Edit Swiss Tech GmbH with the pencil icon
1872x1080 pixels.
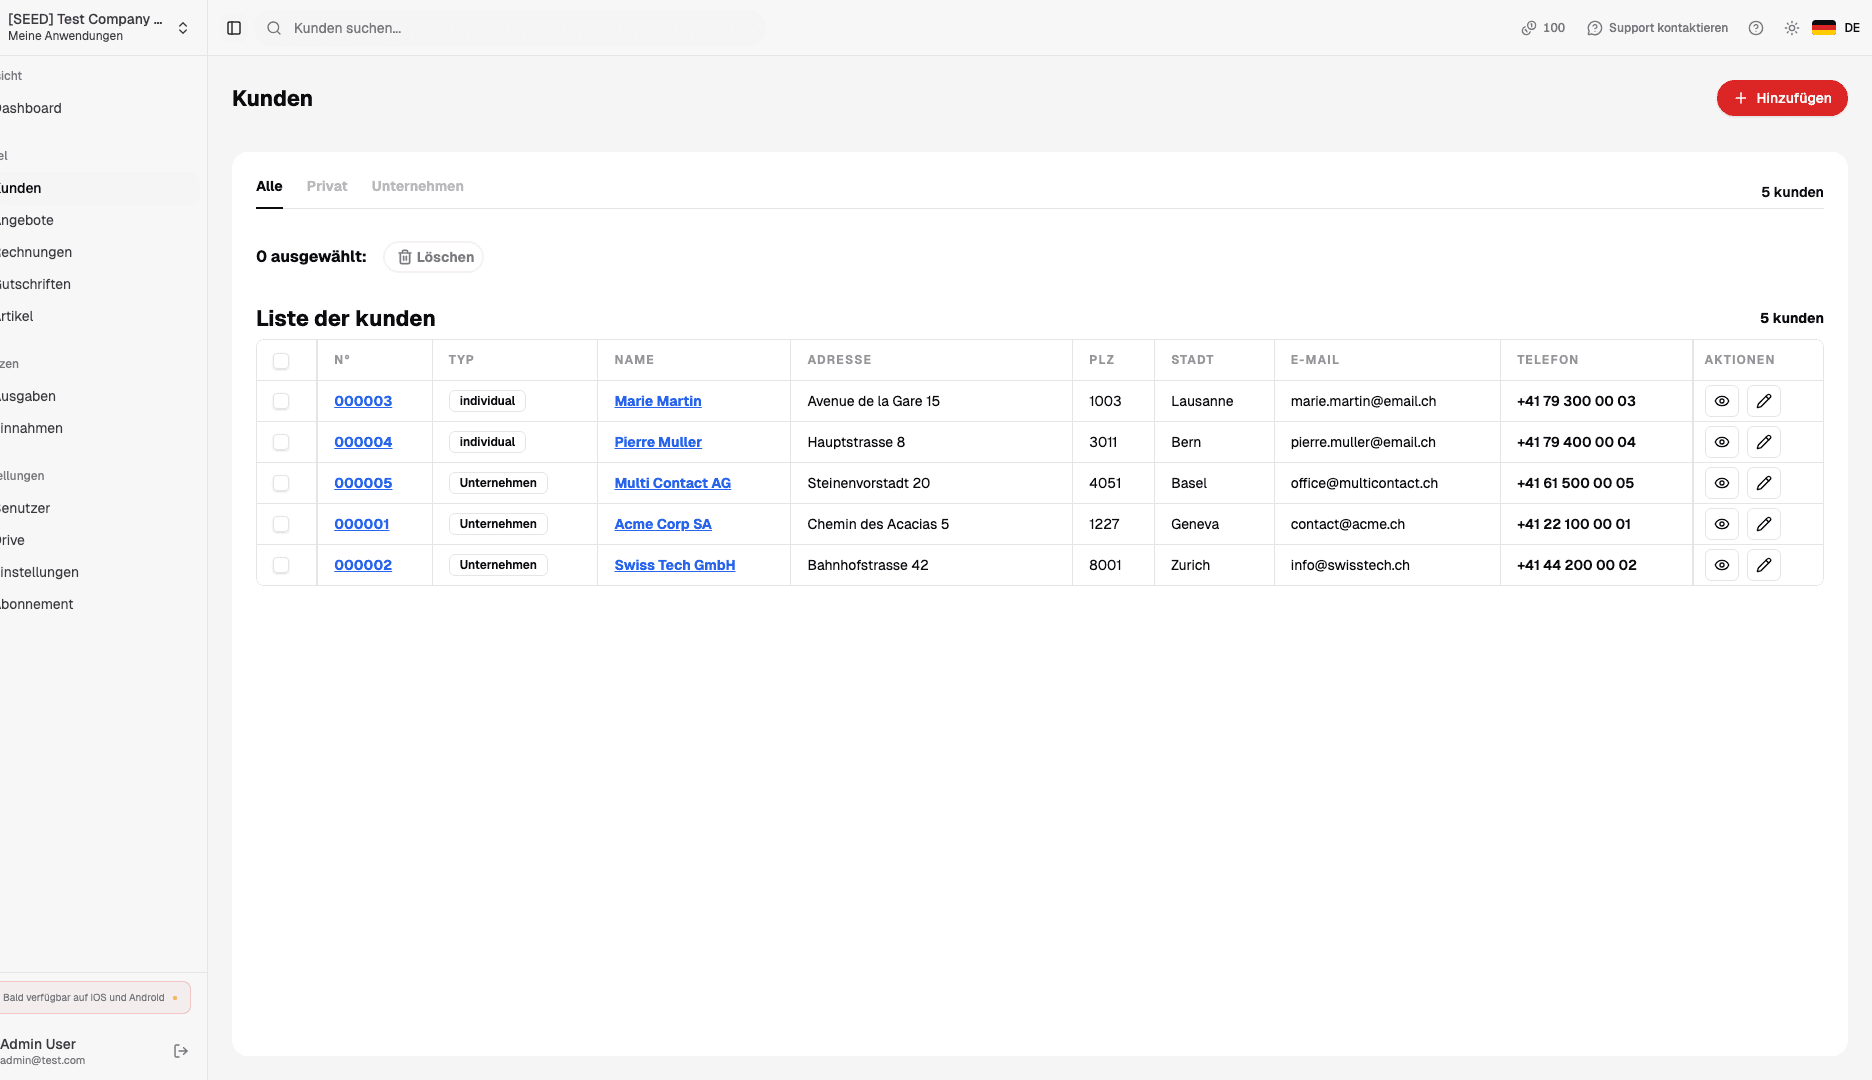[x=1763, y=565]
